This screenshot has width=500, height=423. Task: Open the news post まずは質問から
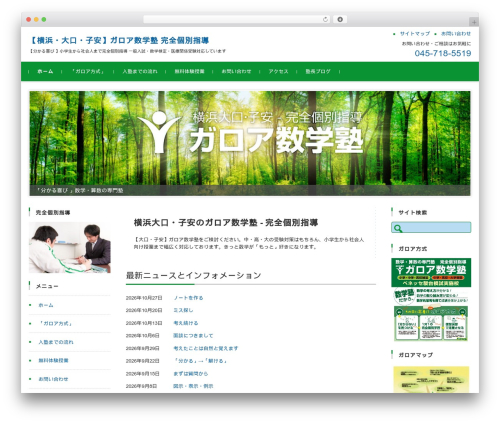191,374
